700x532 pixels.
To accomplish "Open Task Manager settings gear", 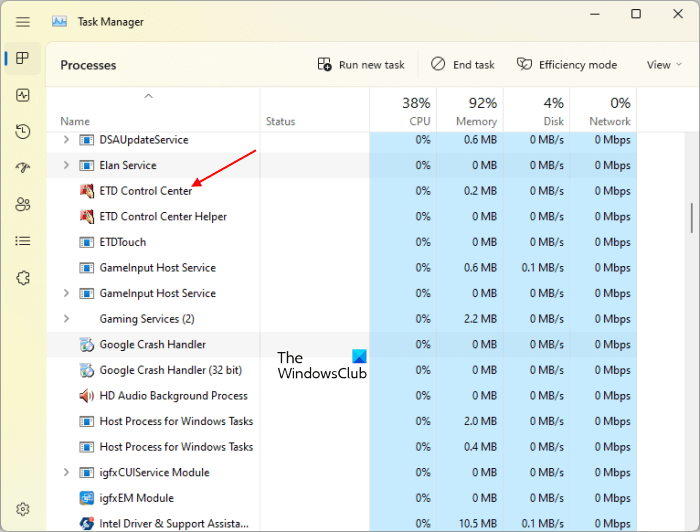I will click(x=23, y=509).
